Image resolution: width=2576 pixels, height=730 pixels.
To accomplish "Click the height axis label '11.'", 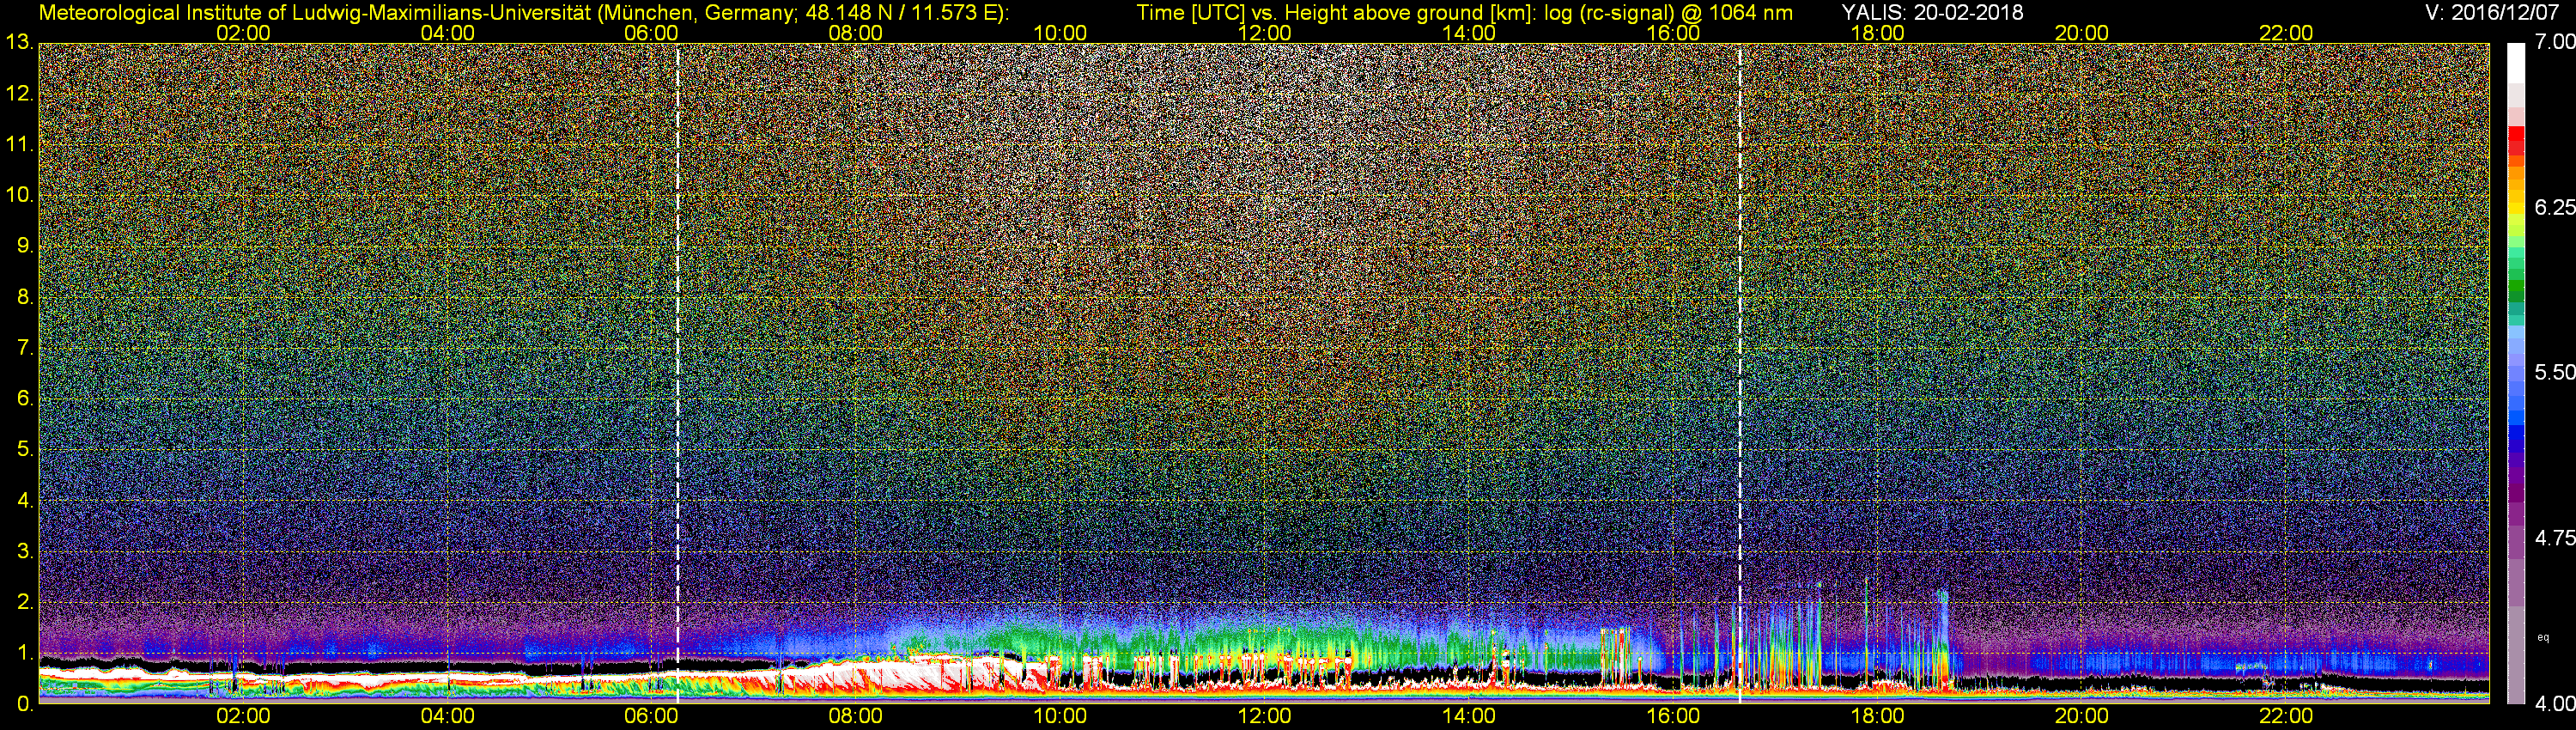I will coord(20,145).
